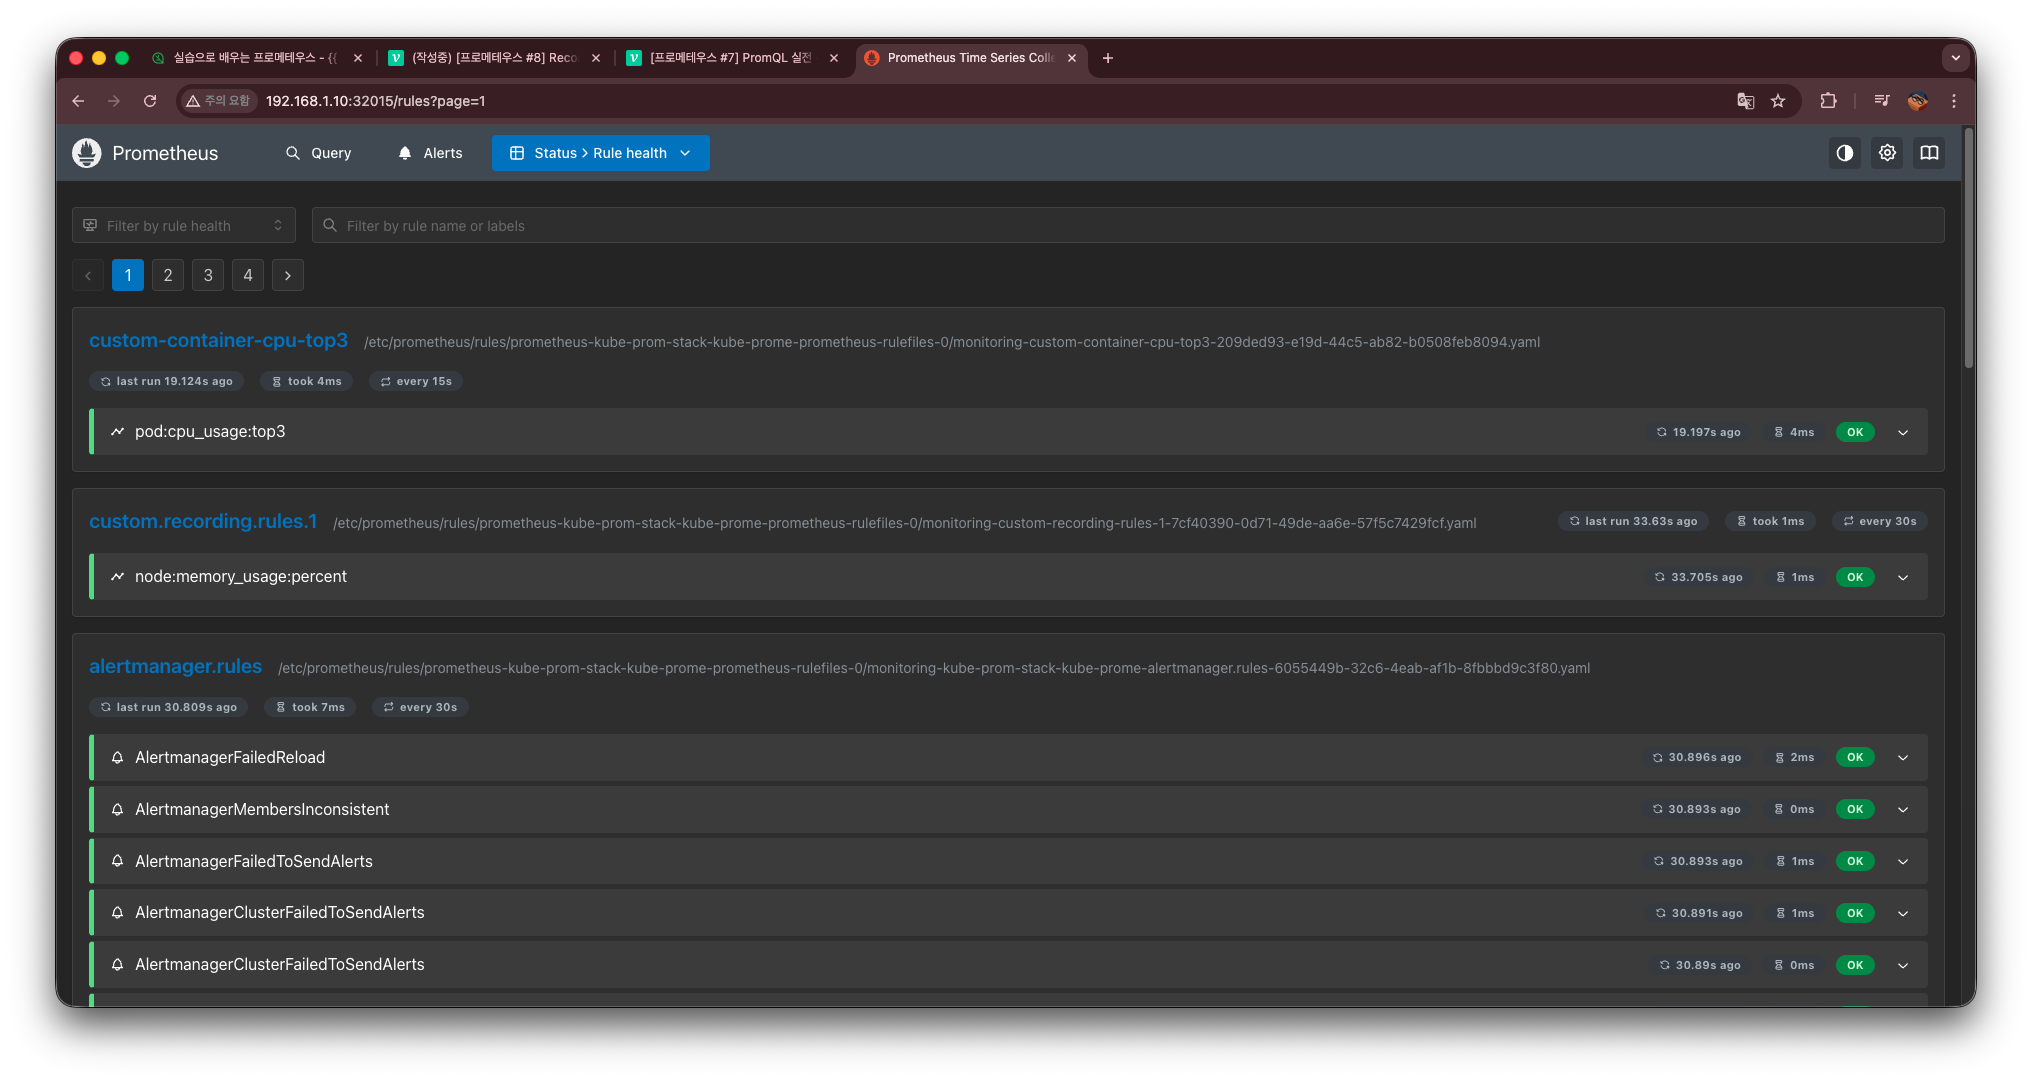This screenshot has width=2032, height=1081.
Task: Toggle the dark/light theme icon
Action: 1845,153
